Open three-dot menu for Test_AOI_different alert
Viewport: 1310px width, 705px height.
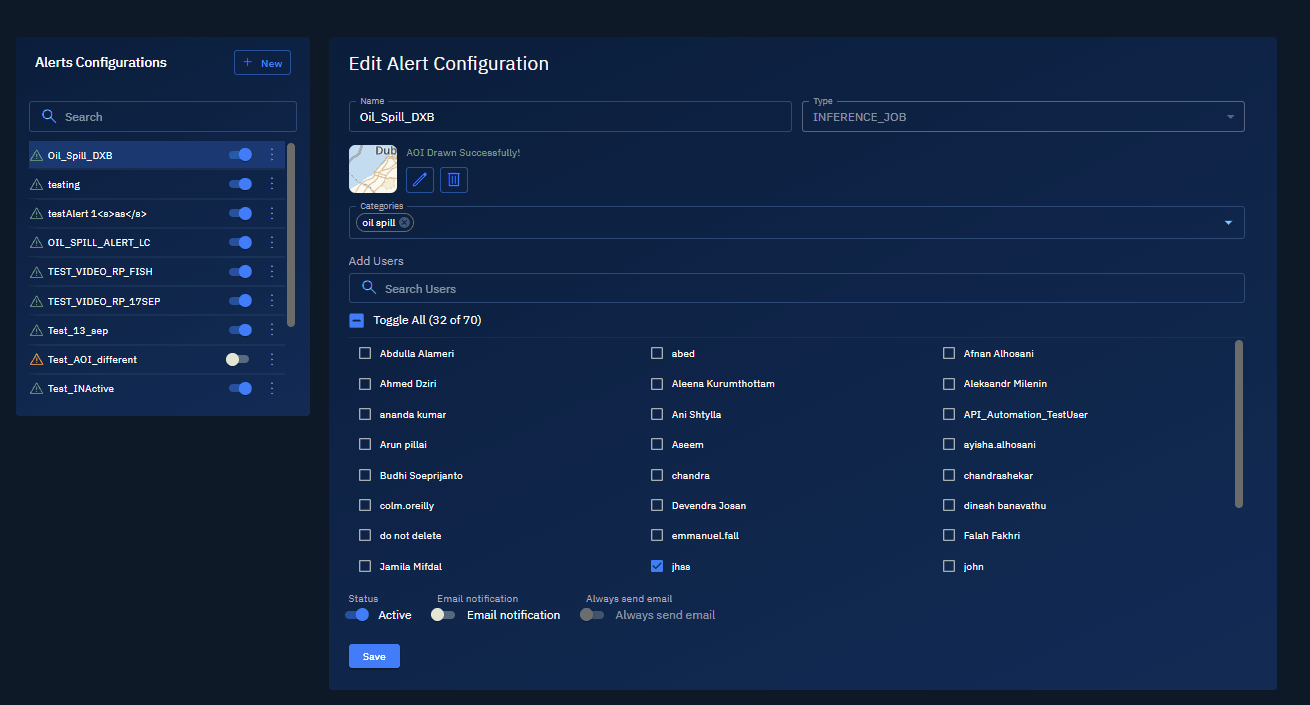pyautogui.click(x=271, y=359)
